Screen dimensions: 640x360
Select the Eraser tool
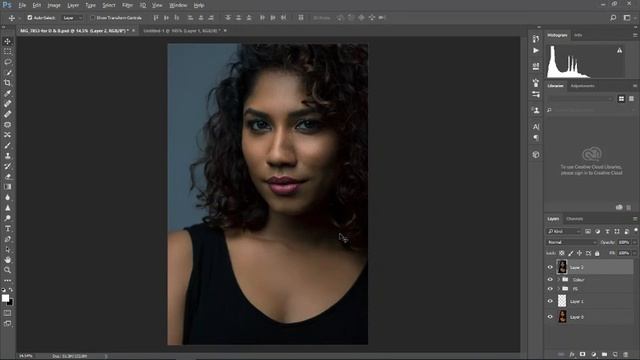click(7, 177)
